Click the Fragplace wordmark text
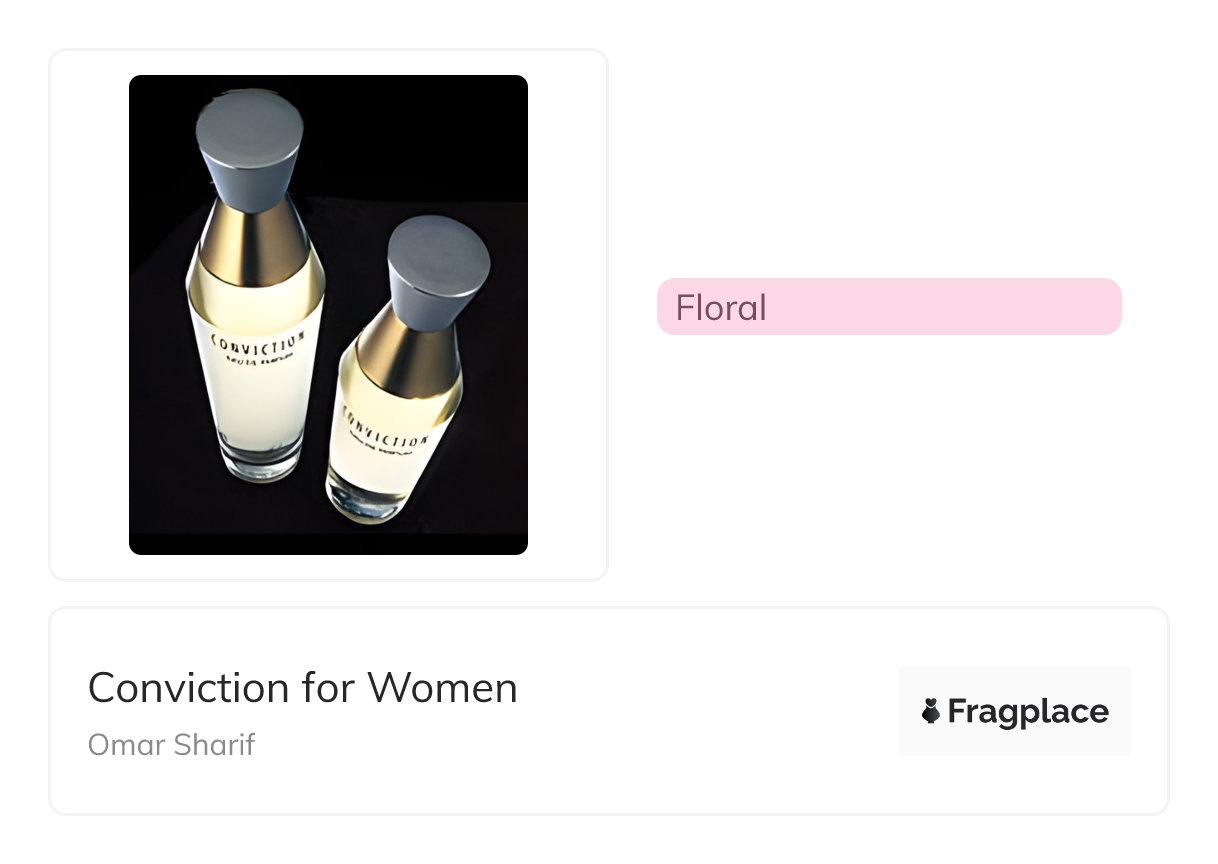Screen dimensions: 1218x864 (1028, 712)
